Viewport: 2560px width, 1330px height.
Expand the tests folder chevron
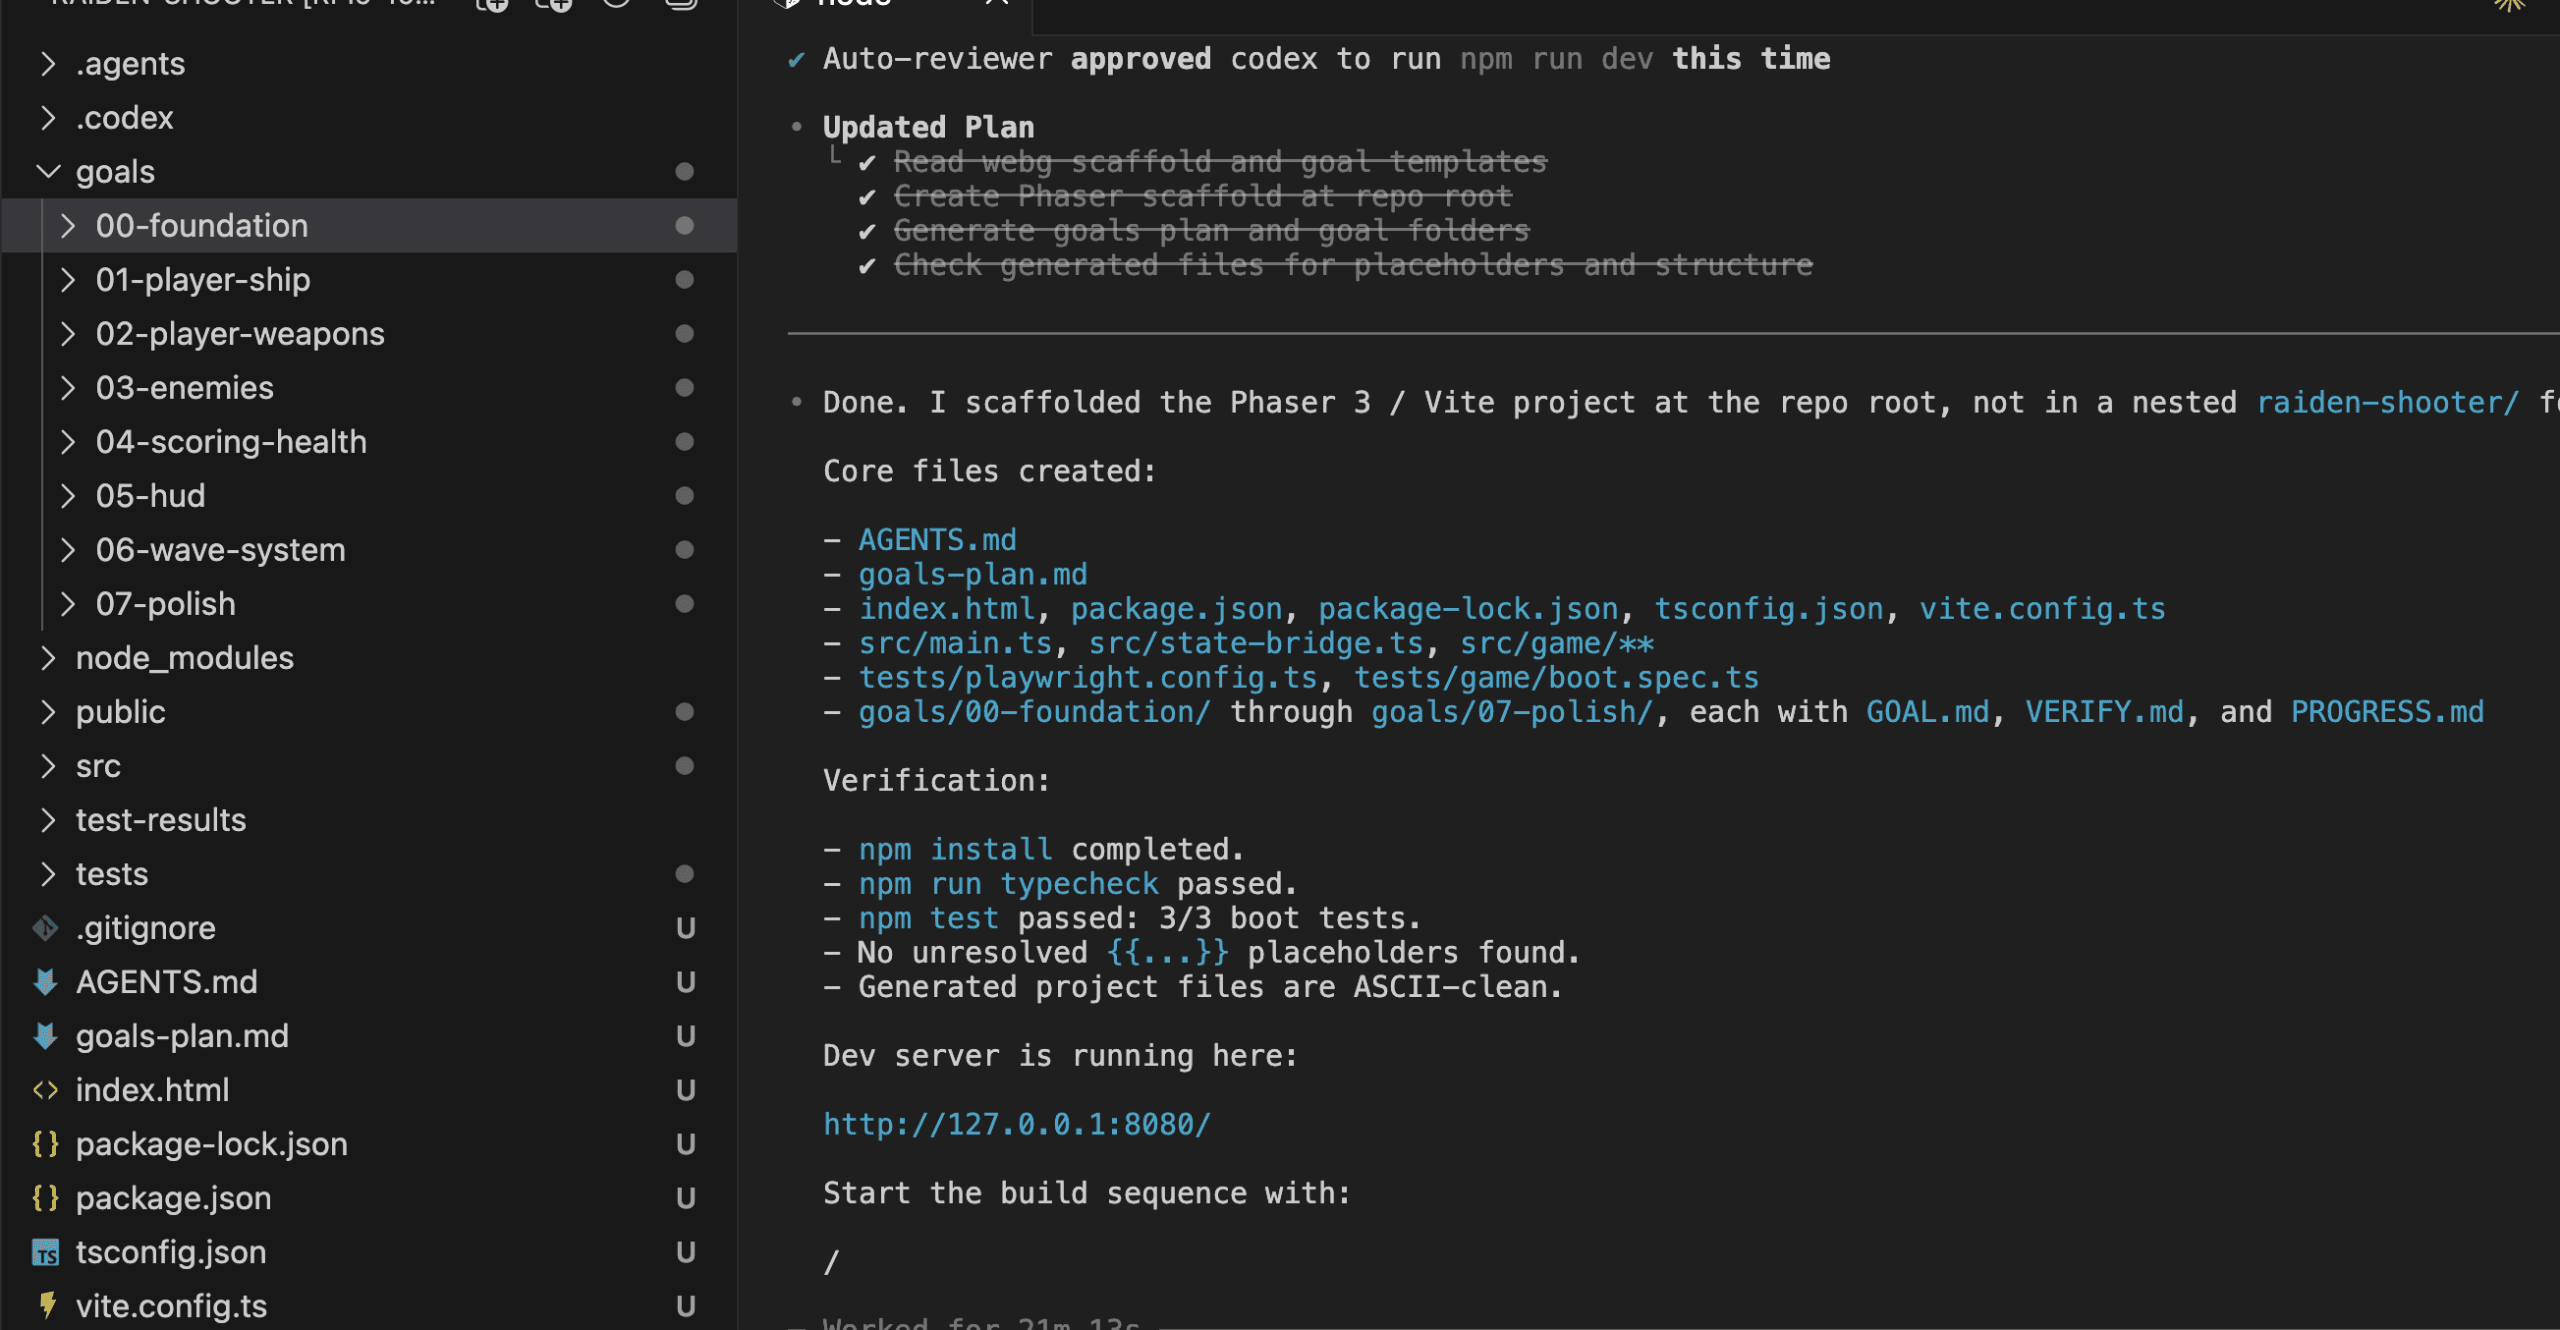click(x=47, y=874)
